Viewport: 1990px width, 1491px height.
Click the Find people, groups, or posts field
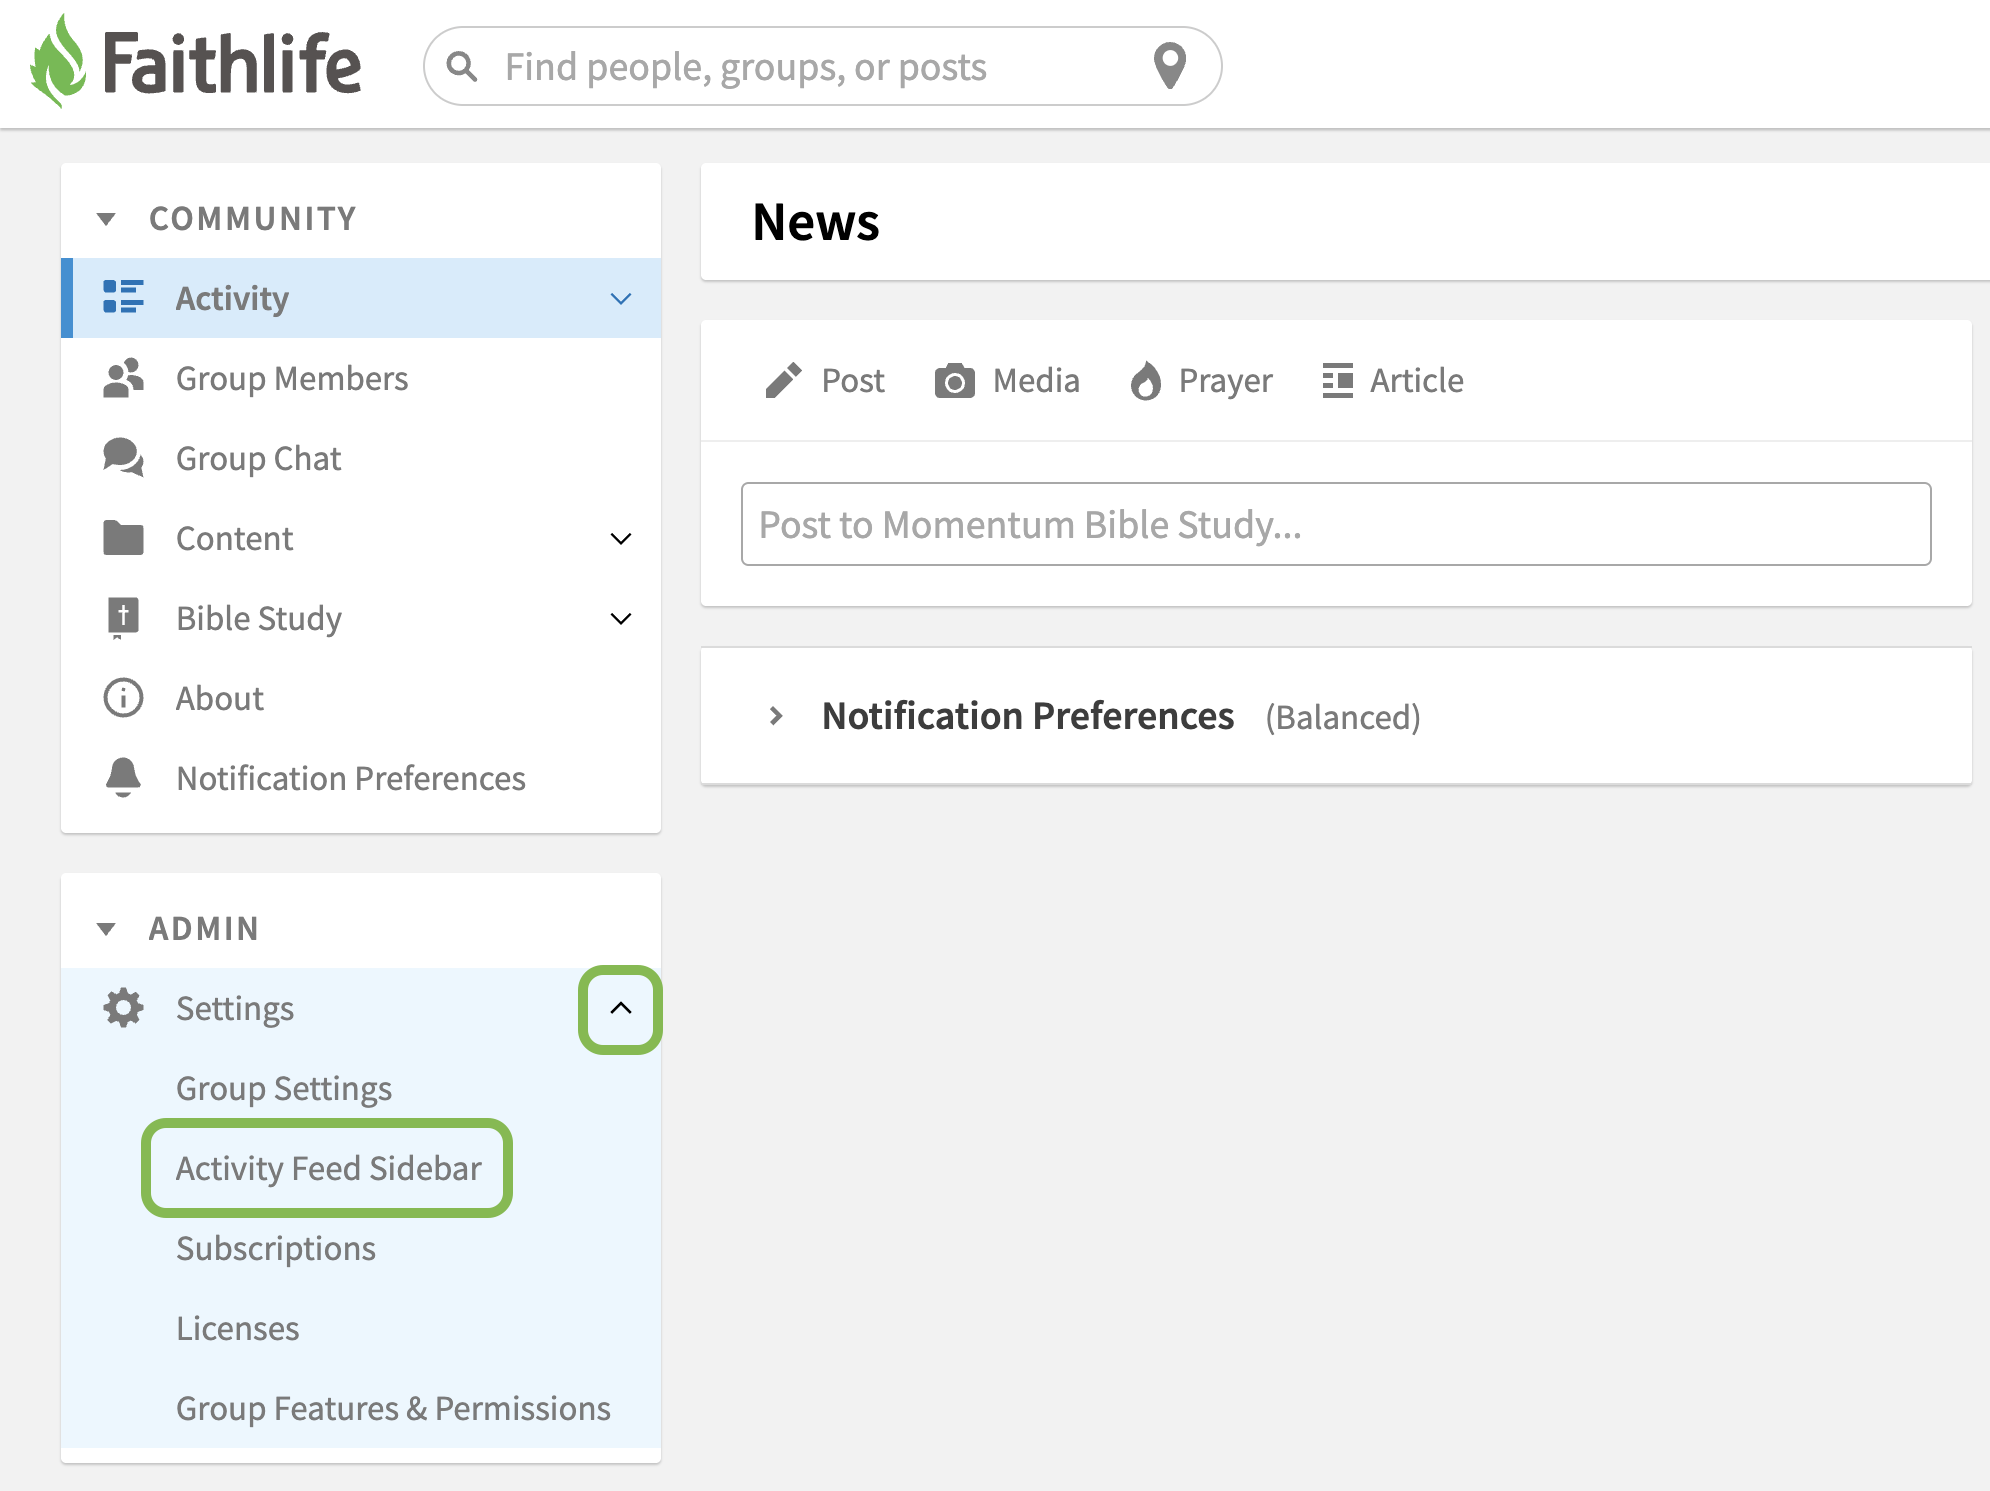coord(822,67)
